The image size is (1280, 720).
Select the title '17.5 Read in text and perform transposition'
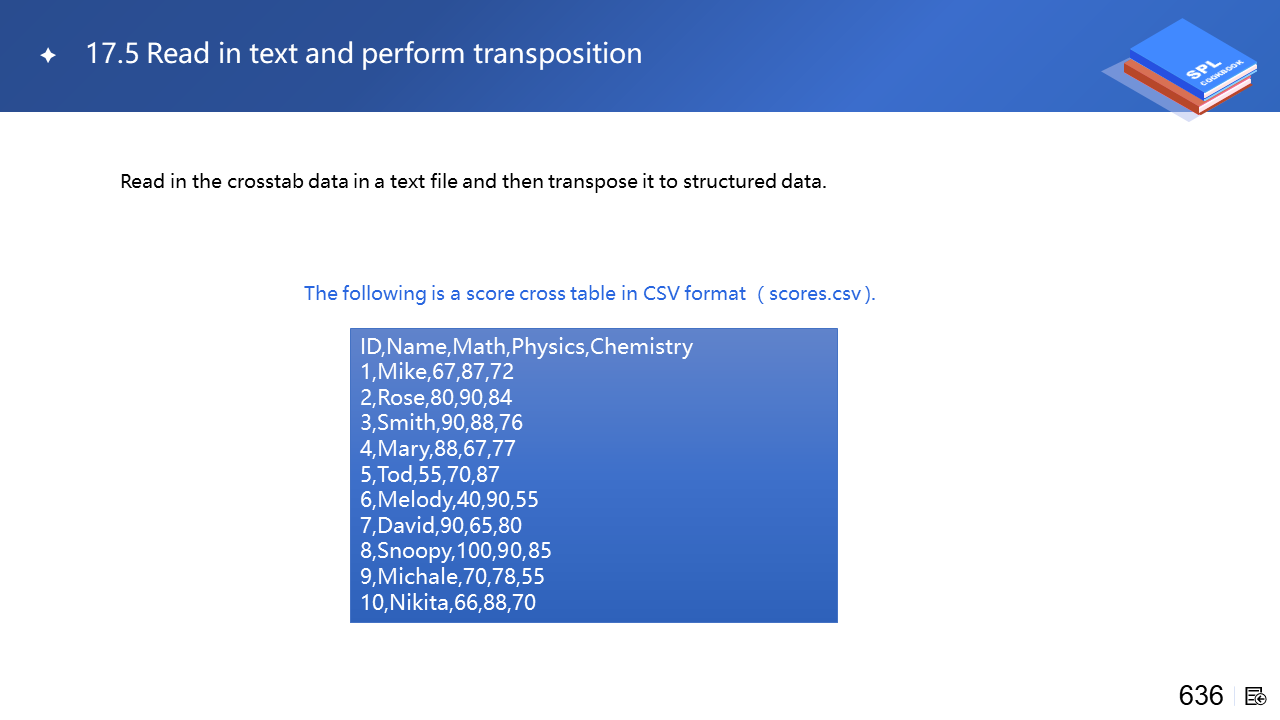(x=364, y=53)
